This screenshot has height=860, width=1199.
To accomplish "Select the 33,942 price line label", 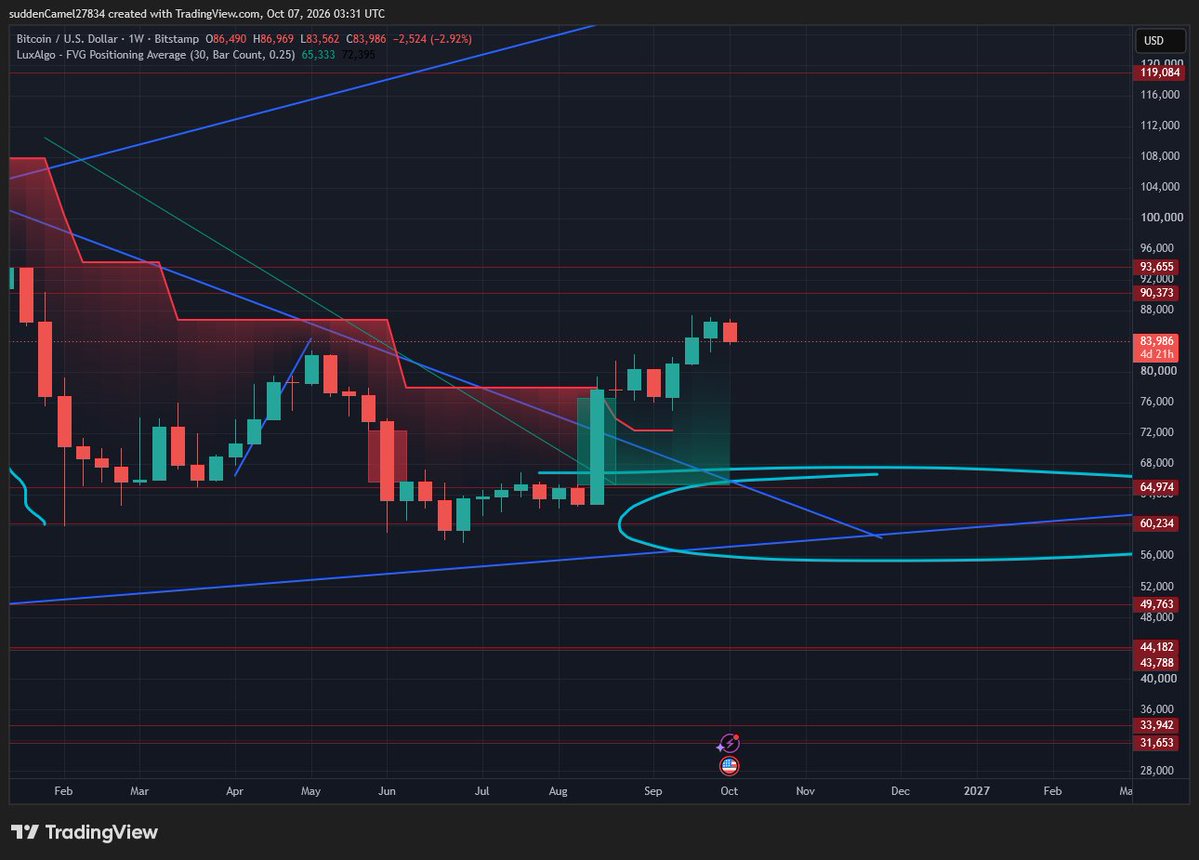I will [1156, 725].
